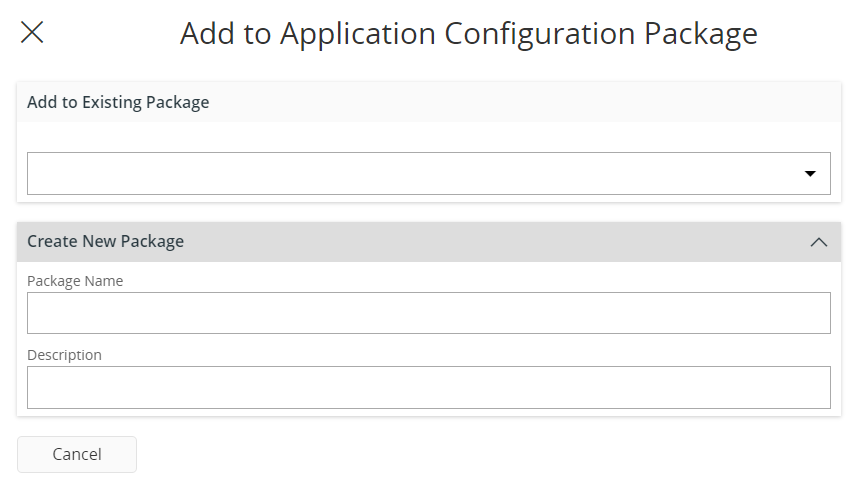Collapse the Create New Package section
Screen dimensions: 852x497
(x=818, y=242)
